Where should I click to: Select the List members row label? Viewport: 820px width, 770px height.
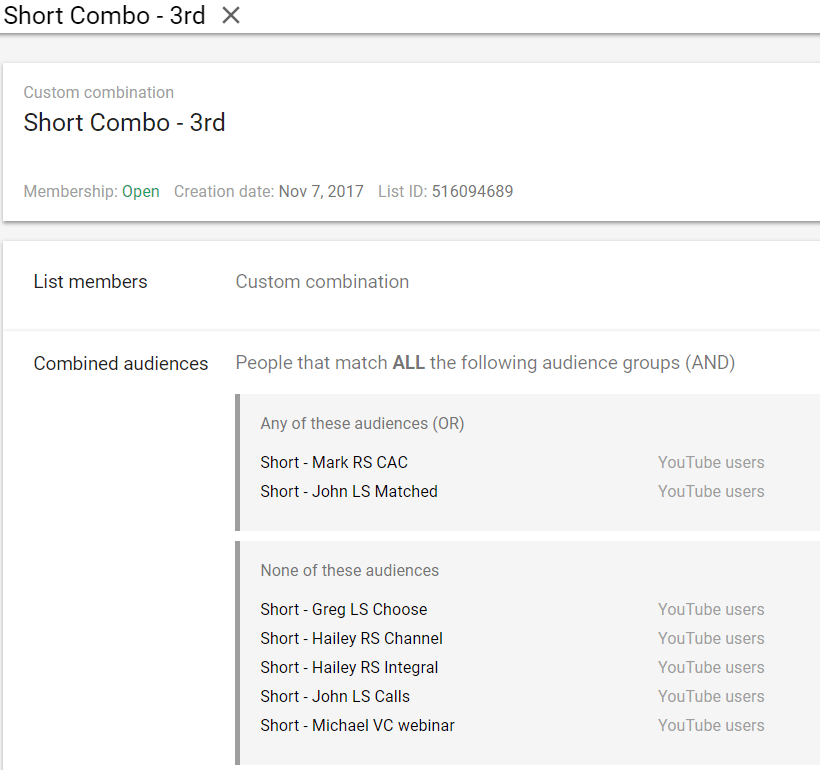tap(90, 282)
